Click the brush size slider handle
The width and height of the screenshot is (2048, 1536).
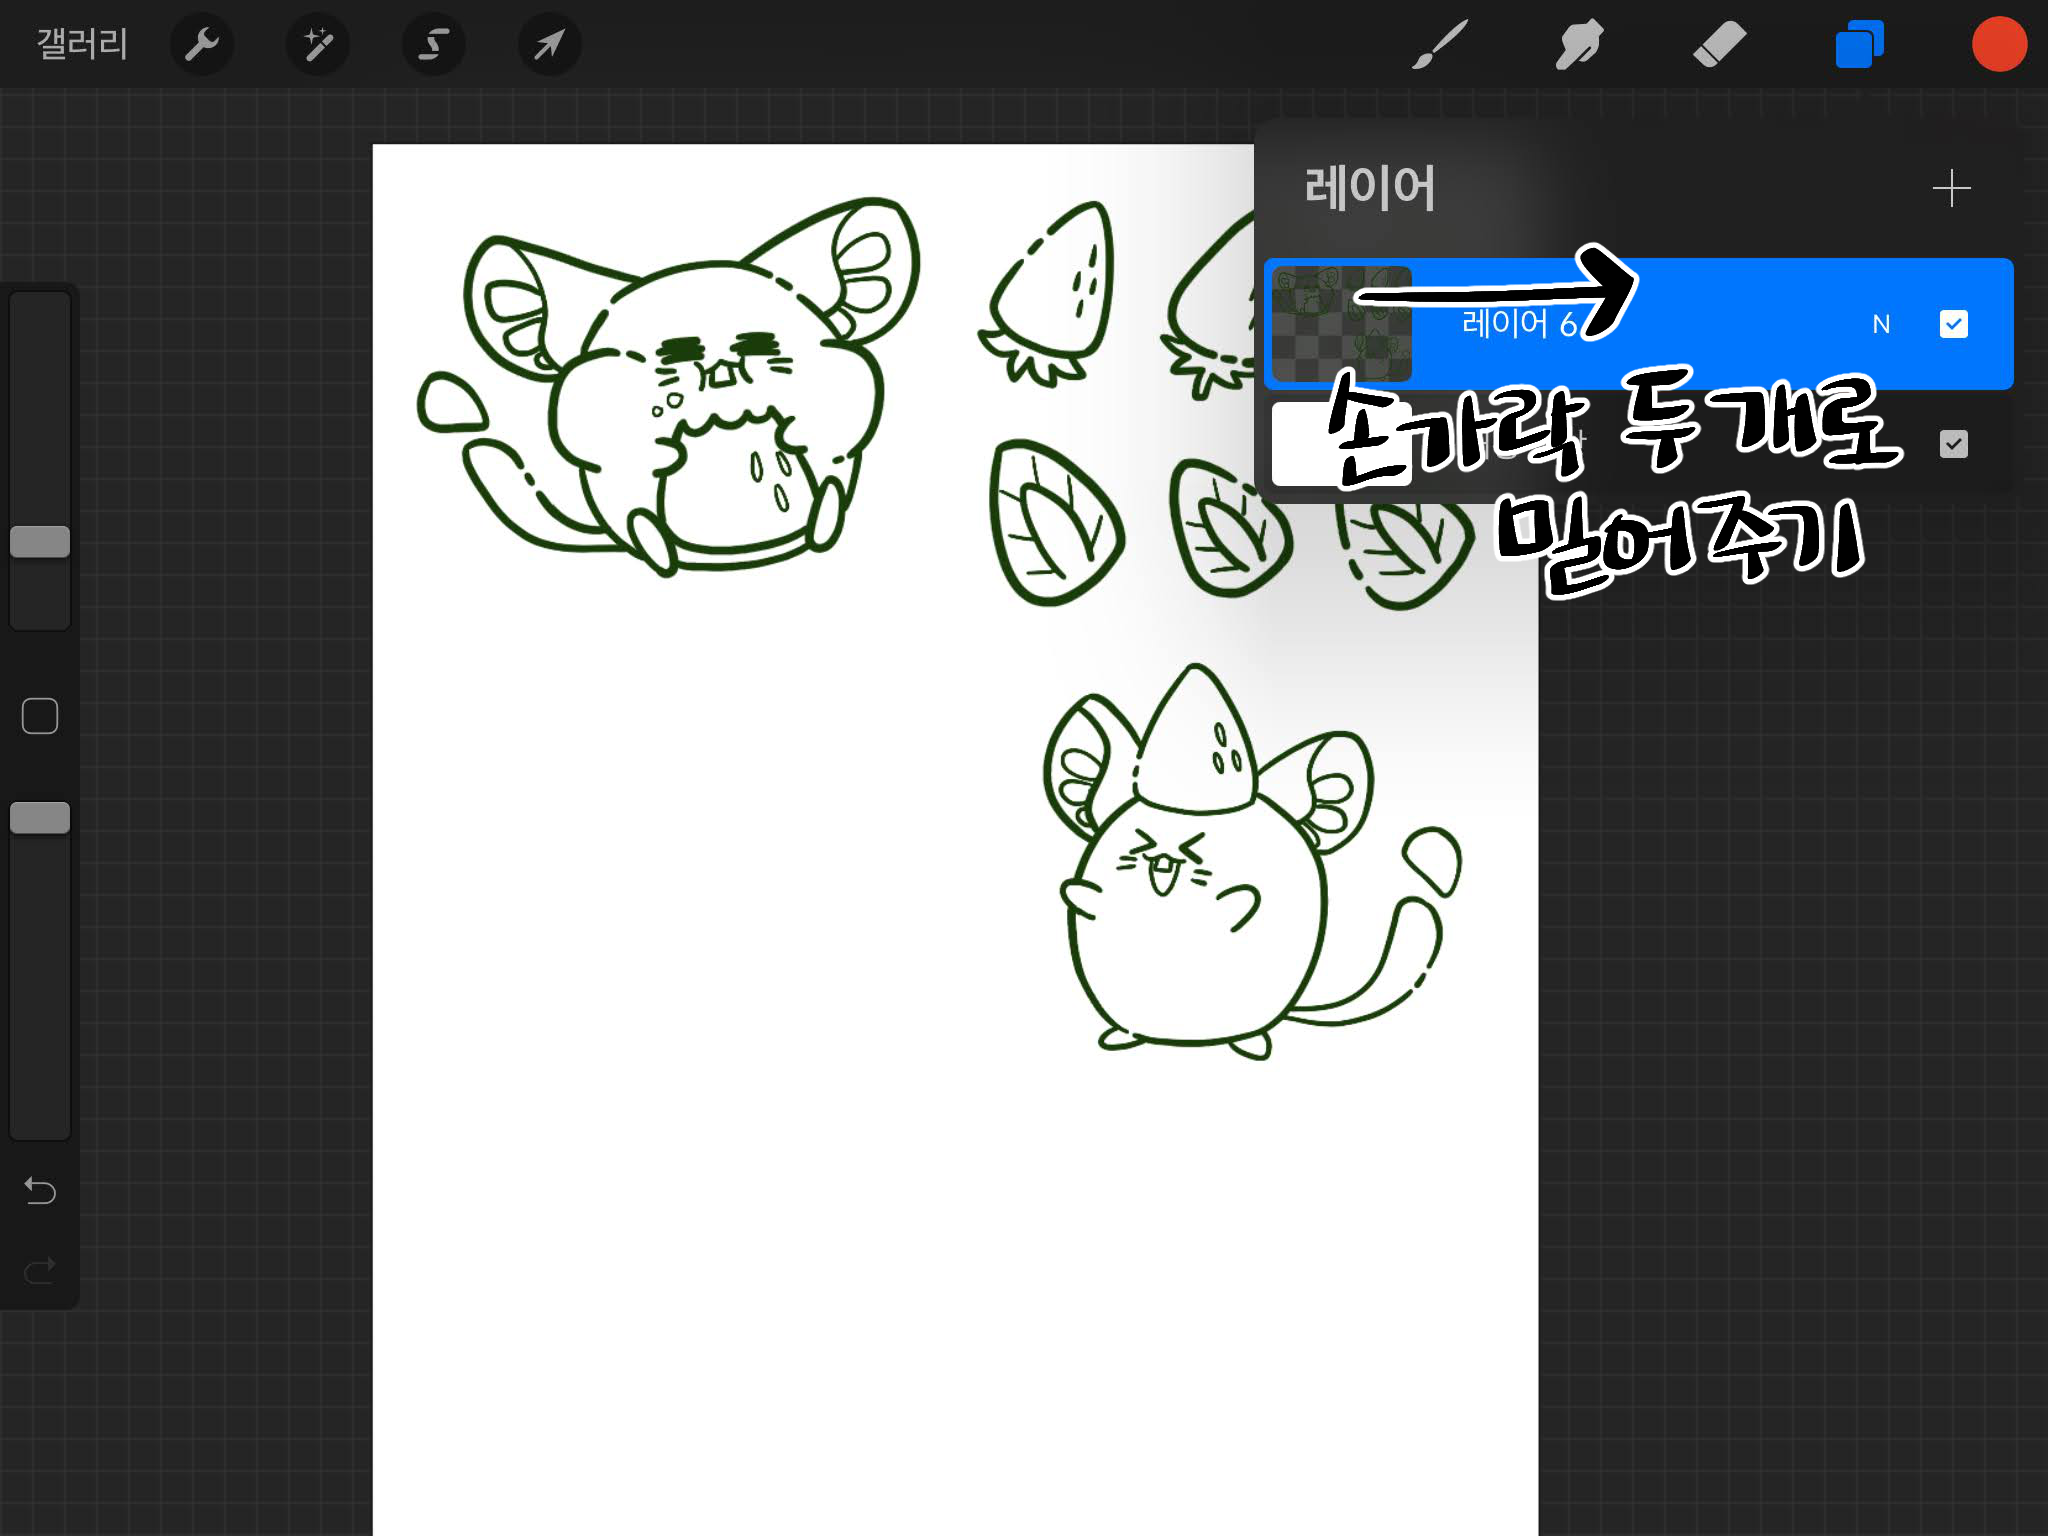tap(40, 542)
